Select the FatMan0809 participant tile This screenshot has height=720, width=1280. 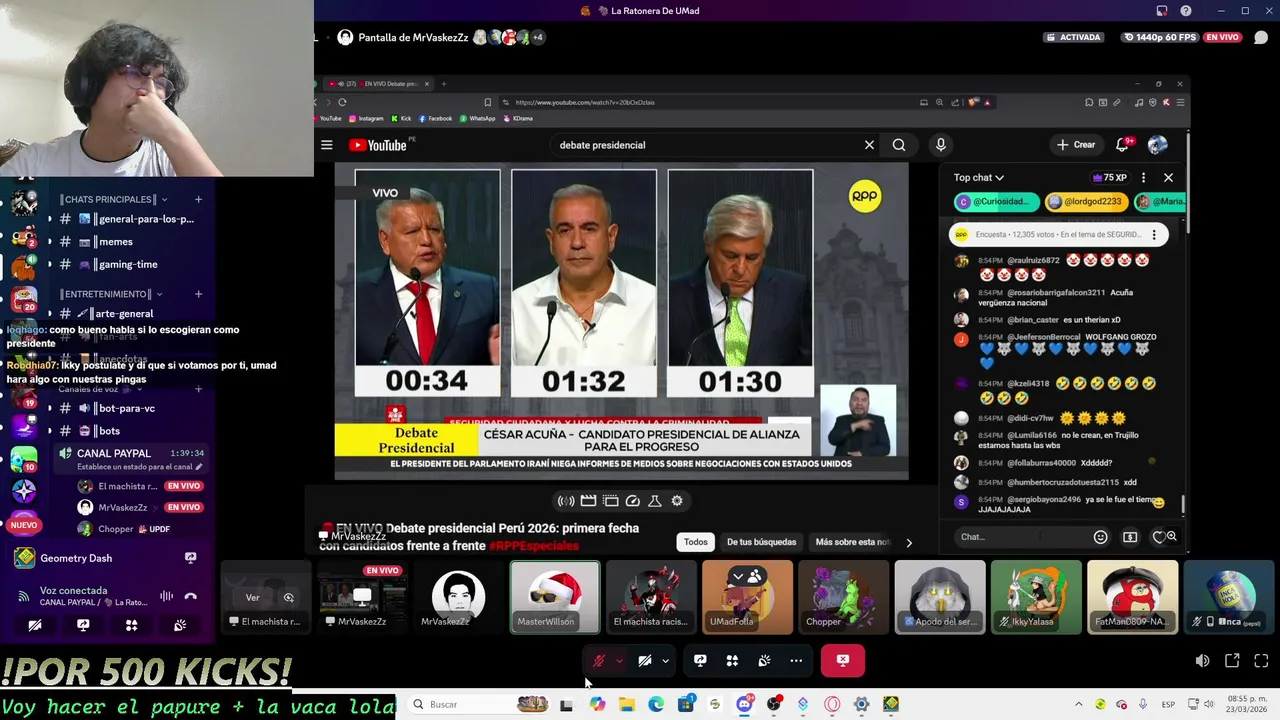tap(1132, 597)
